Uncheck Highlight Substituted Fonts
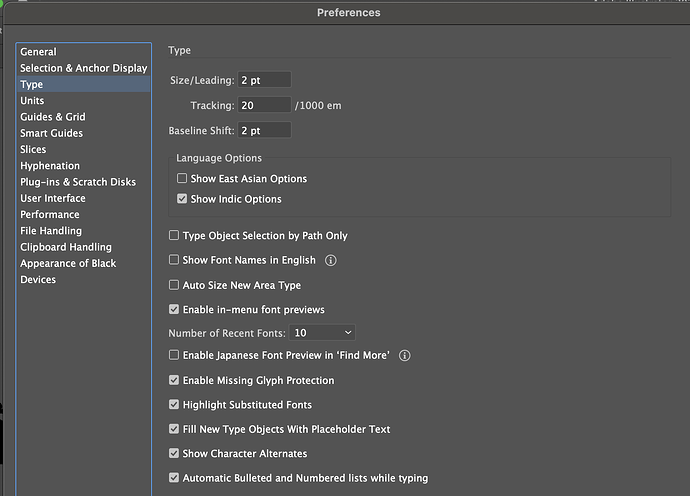Screen dimensions: 690x496 (174, 405)
